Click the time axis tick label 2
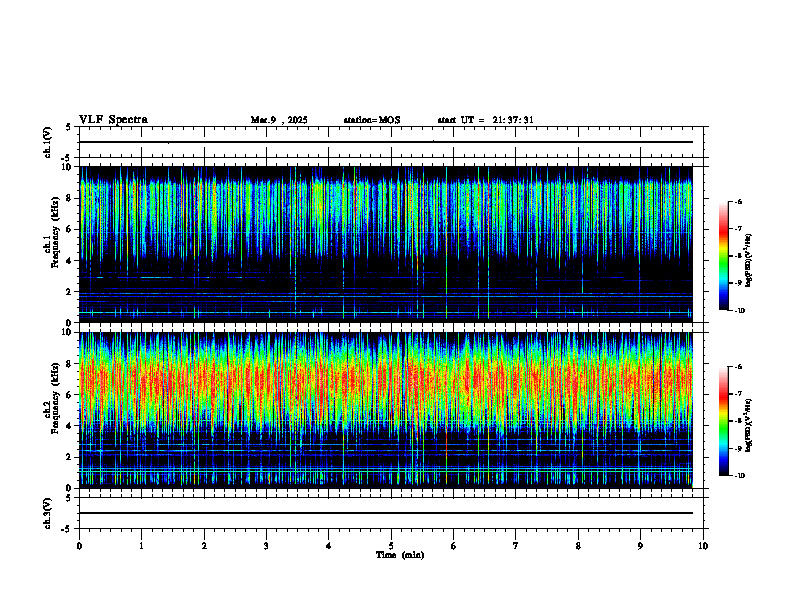Image resolution: width=792 pixels, height=612 pixels. tap(204, 546)
